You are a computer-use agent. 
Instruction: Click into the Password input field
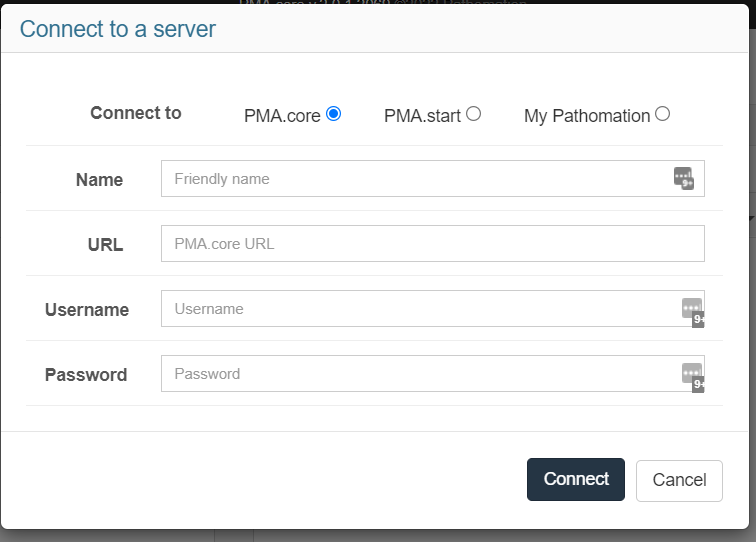point(420,374)
